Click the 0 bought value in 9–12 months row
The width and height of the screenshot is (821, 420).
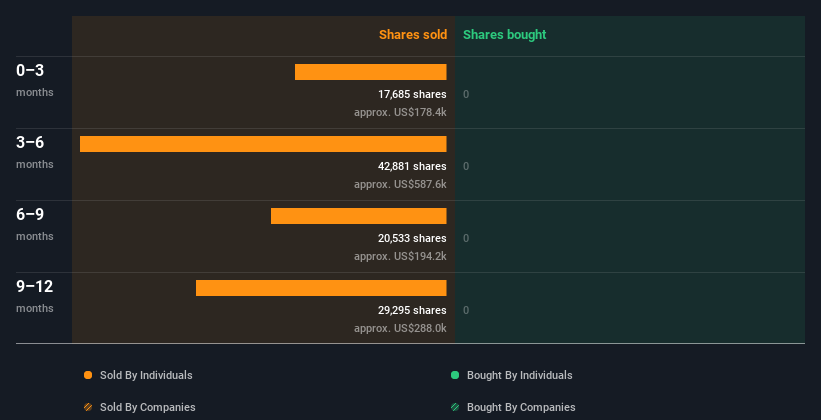[x=466, y=311]
